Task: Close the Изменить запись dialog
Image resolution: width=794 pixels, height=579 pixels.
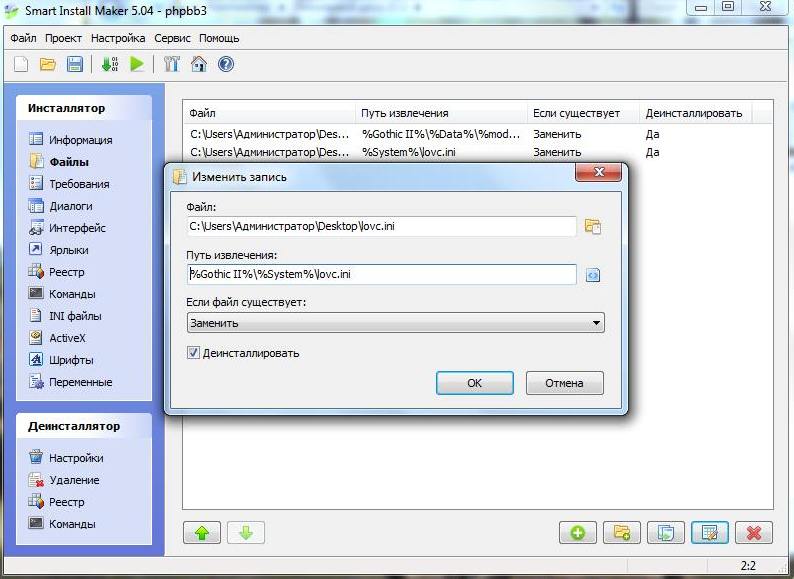Action: pos(599,172)
